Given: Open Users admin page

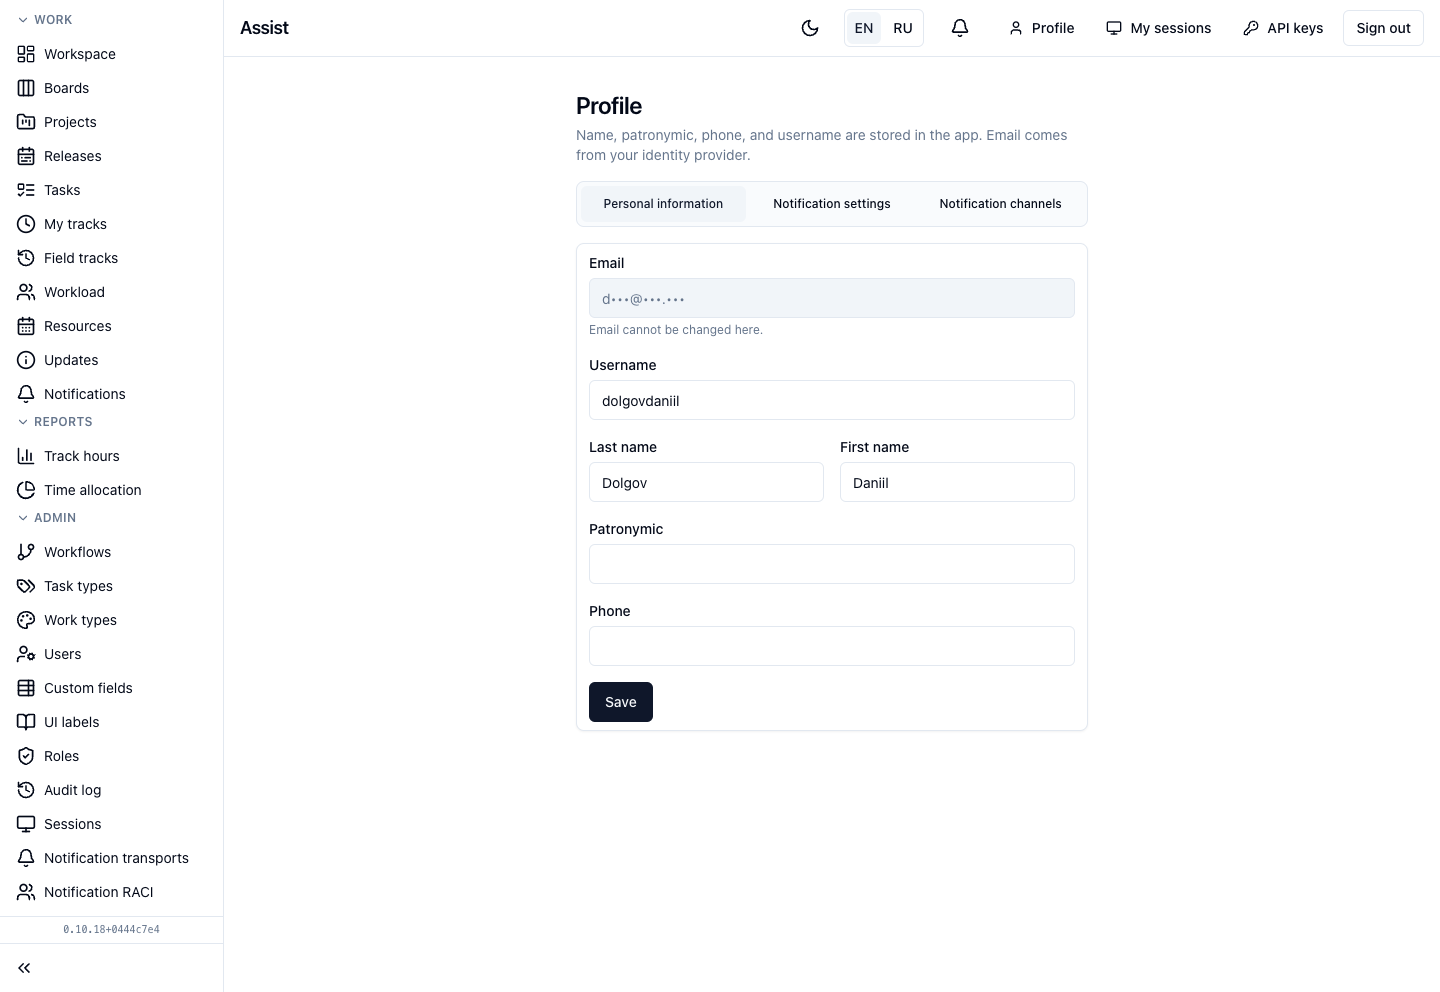Looking at the screenshot, I should click(111, 654).
